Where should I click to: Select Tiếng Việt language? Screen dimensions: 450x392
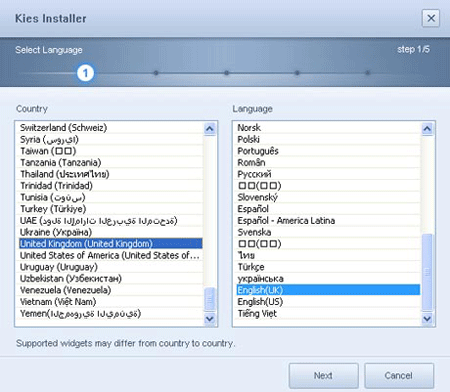point(328,313)
